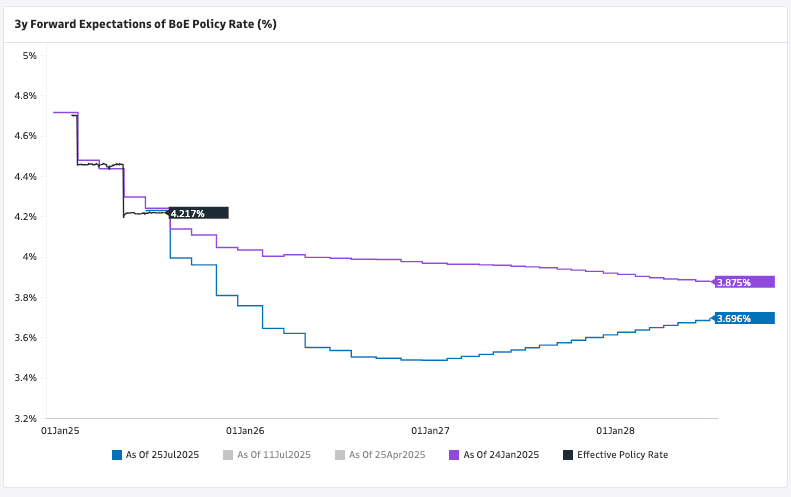
Task: Click the 01Jan27 x-axis tick label
Action: coord(430,430)
